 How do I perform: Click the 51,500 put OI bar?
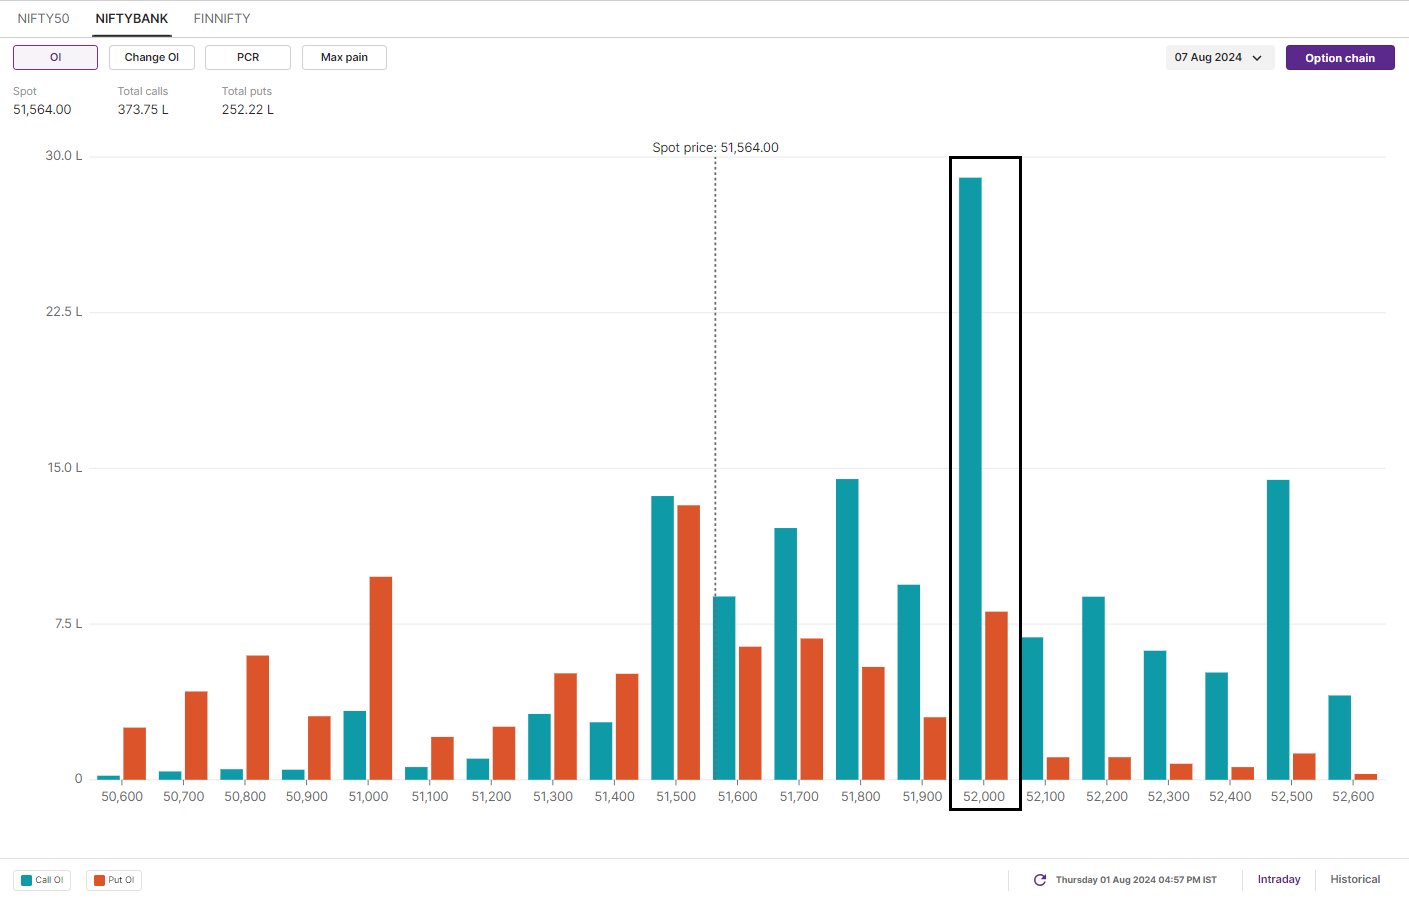(x=688, y=643)
